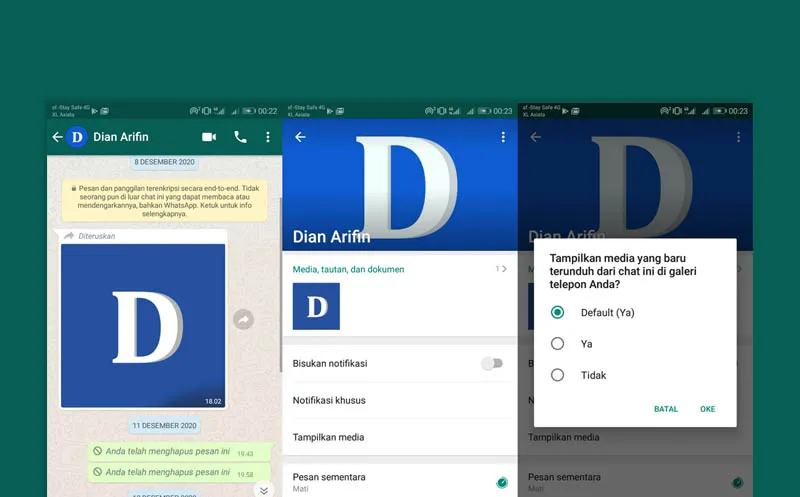Select the Default (Ya) radio option
The height and width of the screenshot is (497, 800).
pos(558,312)
